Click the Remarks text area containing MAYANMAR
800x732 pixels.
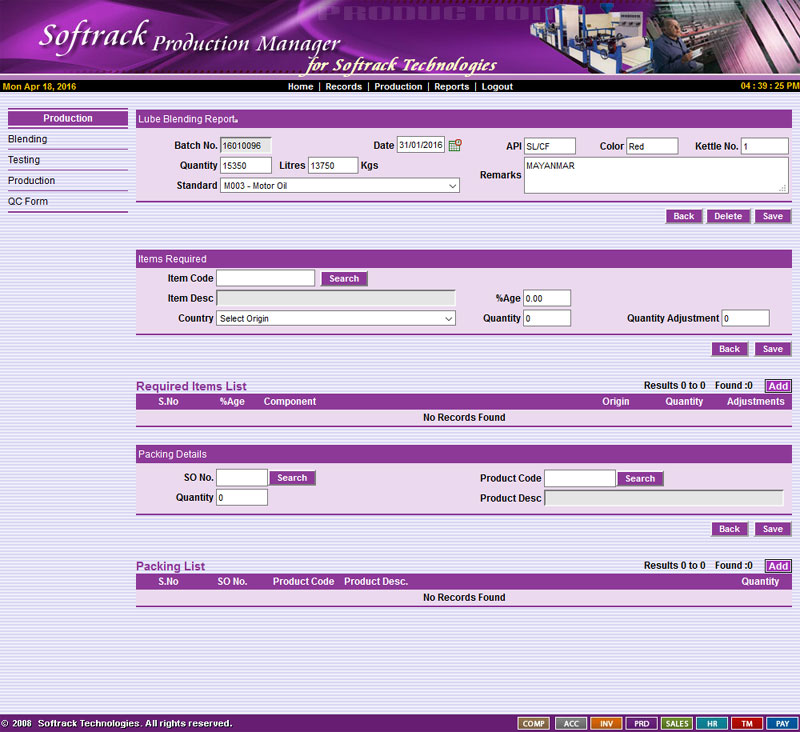(x=655, y=175)
